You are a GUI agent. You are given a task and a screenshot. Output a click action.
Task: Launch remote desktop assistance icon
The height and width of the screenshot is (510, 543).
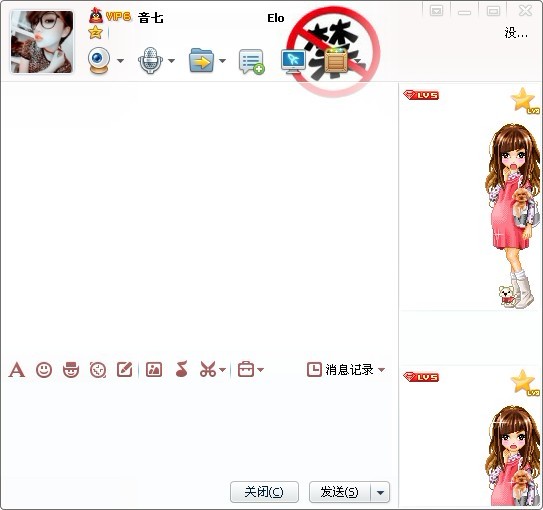pos(293,62)
